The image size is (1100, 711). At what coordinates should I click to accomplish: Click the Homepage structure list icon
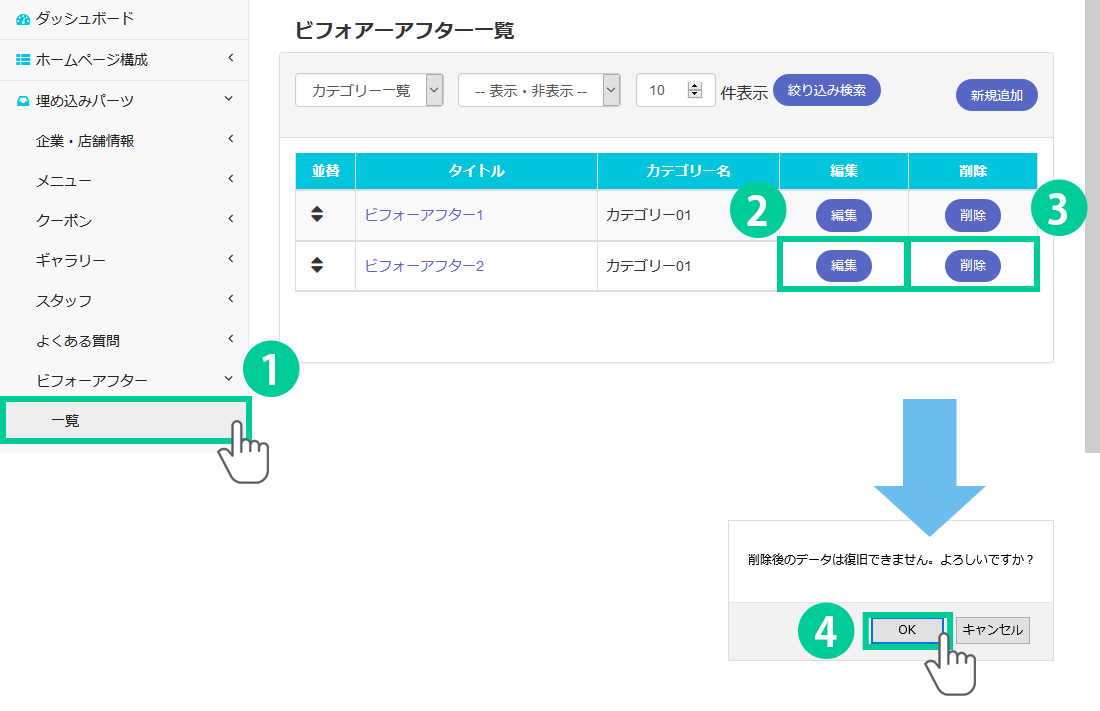coord(23,60)
